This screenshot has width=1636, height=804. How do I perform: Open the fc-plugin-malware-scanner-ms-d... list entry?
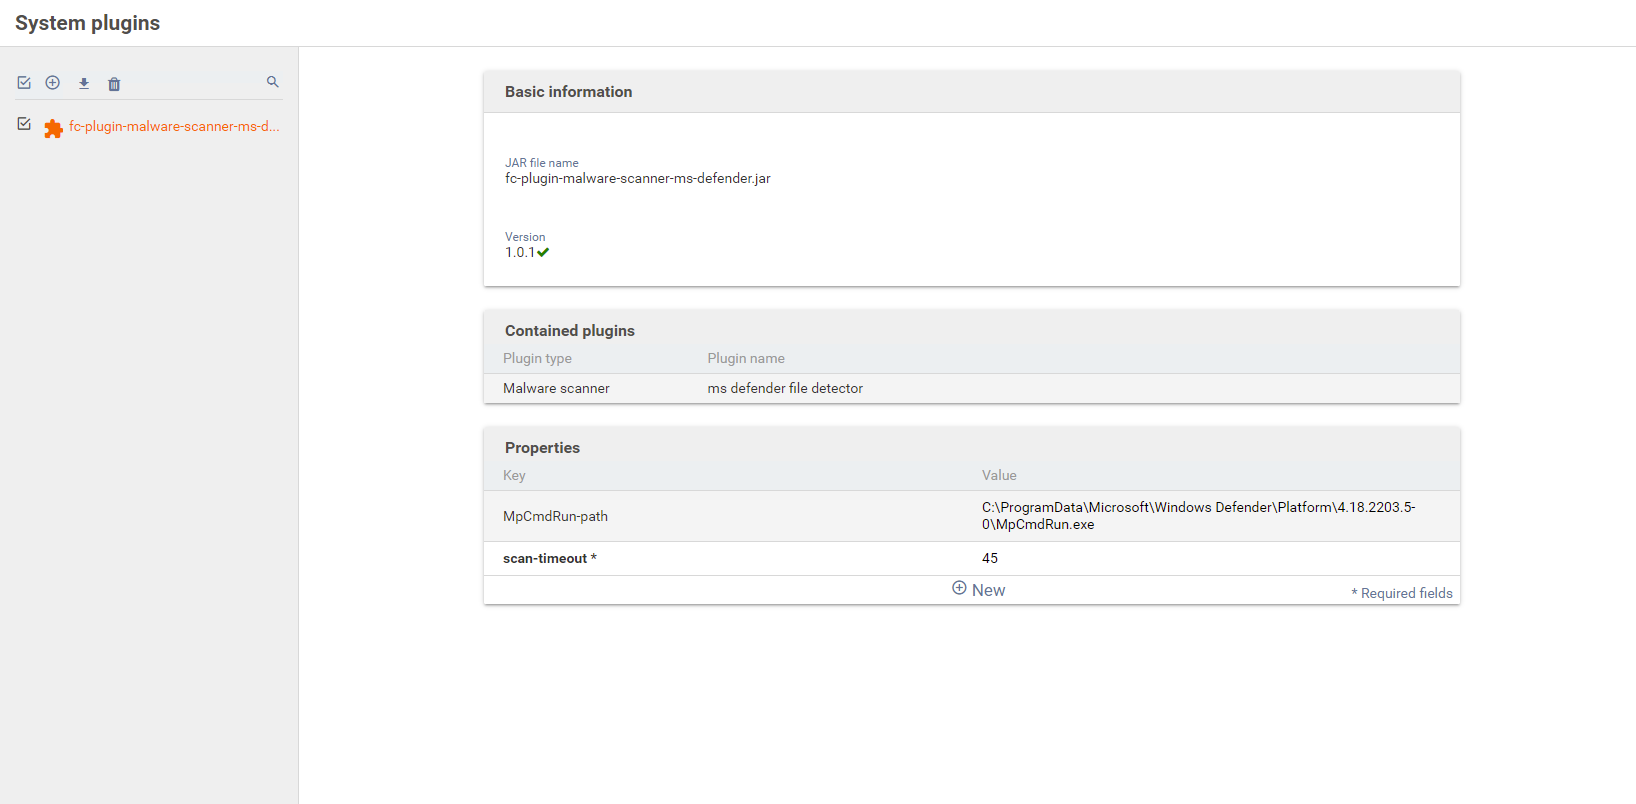click(x=174, y=127)
